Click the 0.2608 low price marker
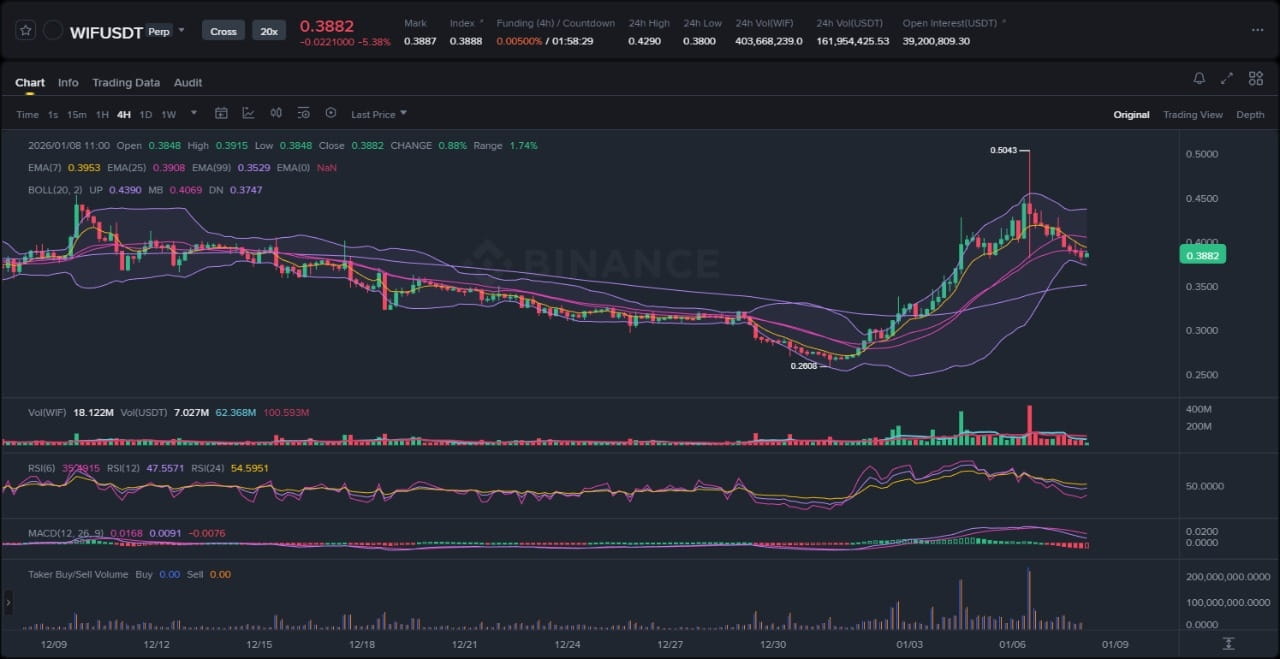The width and height of the screenshot is (1280, 659). click(x=803, y=366)
